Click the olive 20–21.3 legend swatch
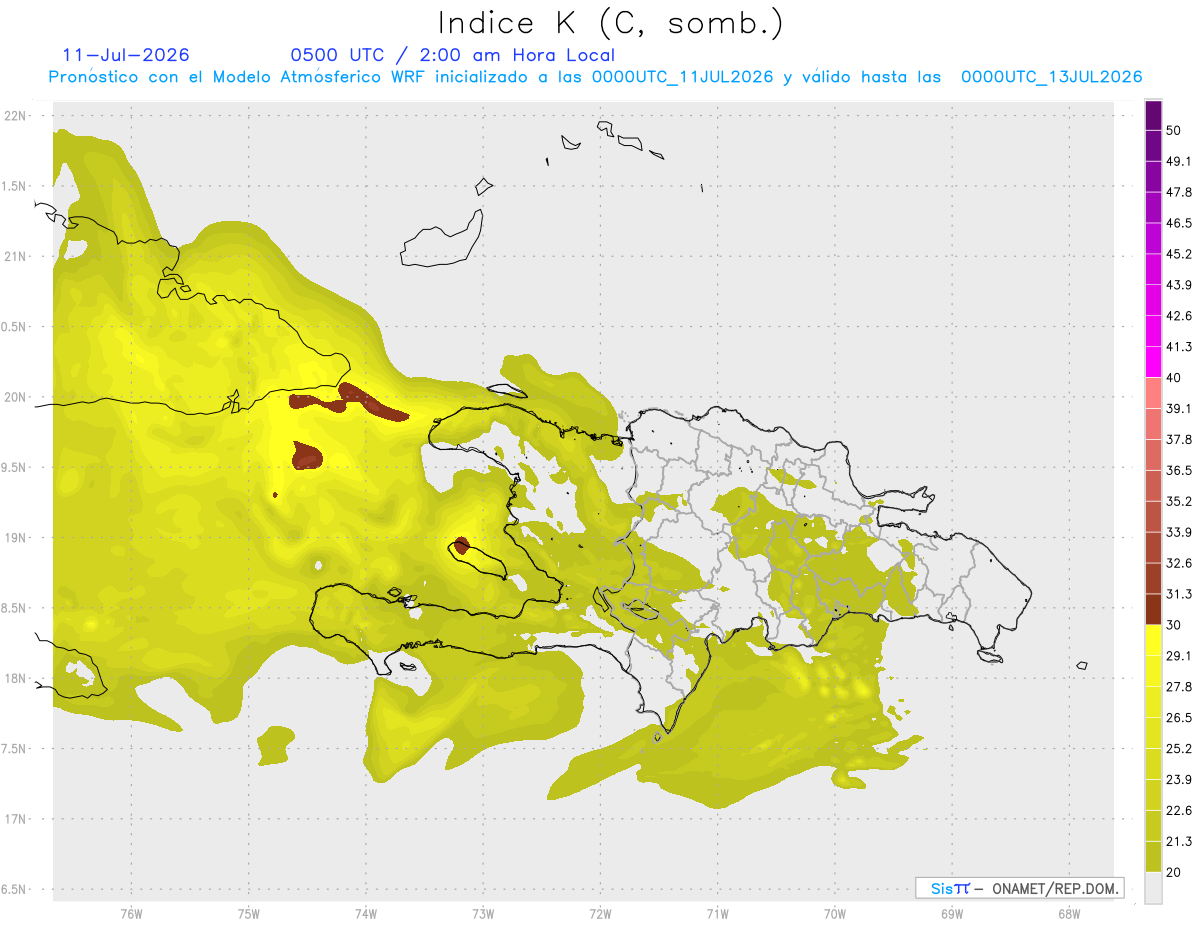This screenshot has height=927, width=1200. (1153, 857)
